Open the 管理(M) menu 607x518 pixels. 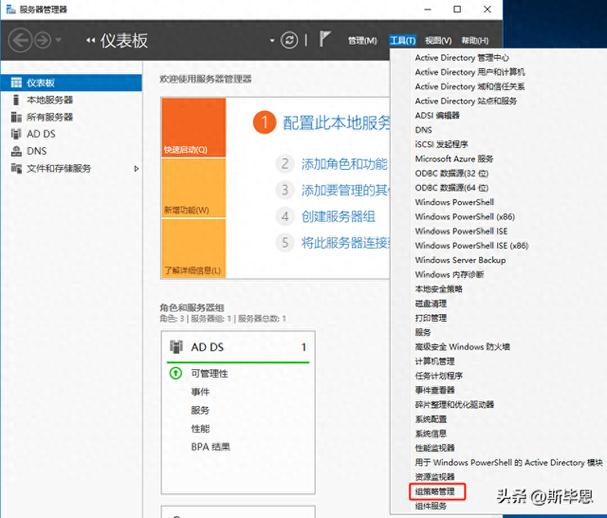[x=362, y=40]
